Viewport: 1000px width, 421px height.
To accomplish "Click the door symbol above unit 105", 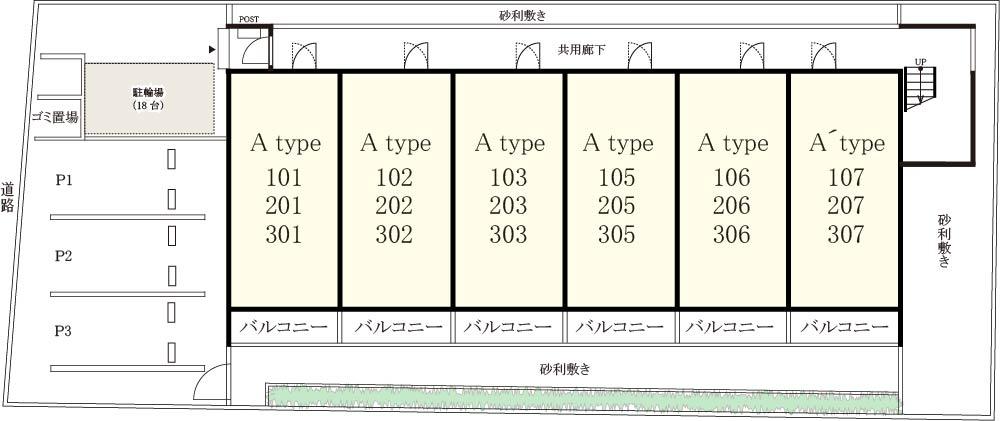I will (640, 55).
